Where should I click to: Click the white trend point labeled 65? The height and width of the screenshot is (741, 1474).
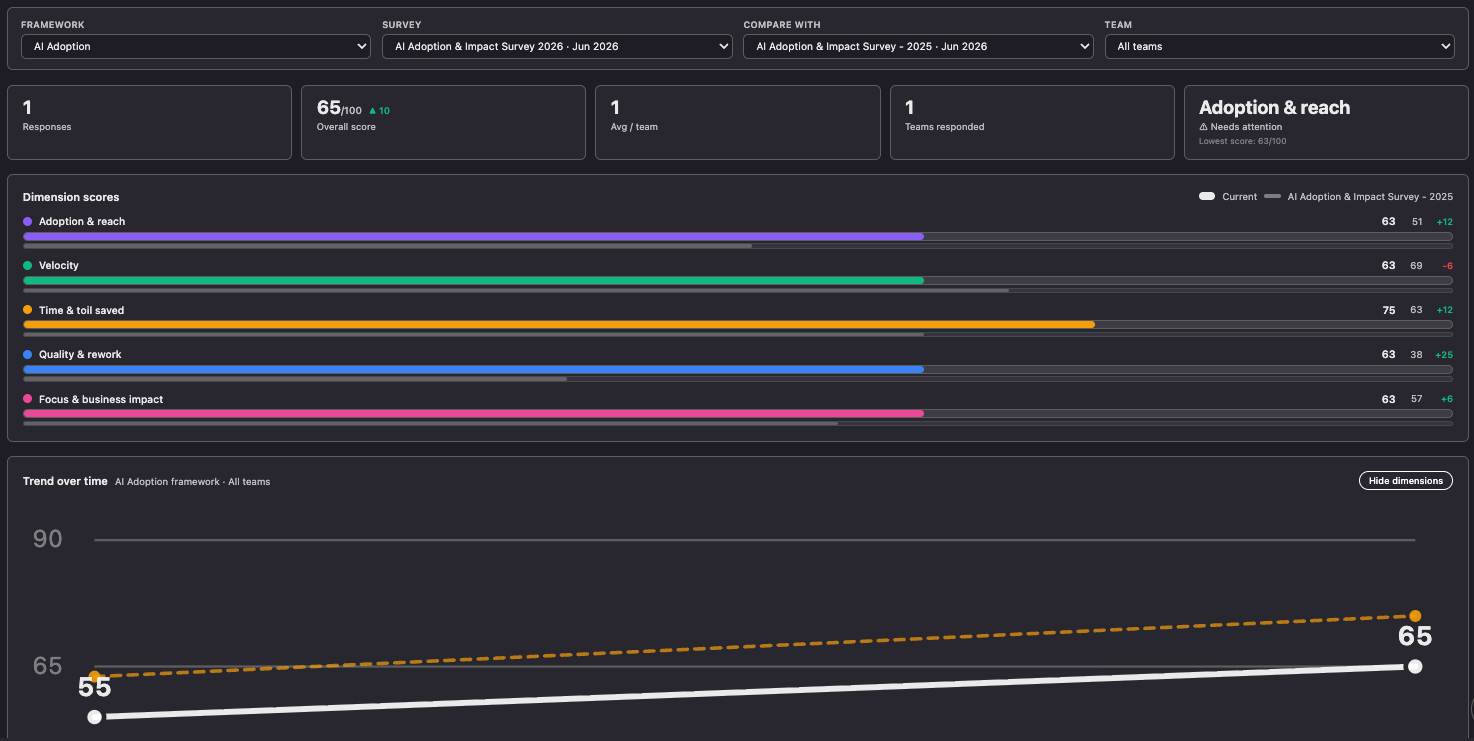[x=1415, y=666]
